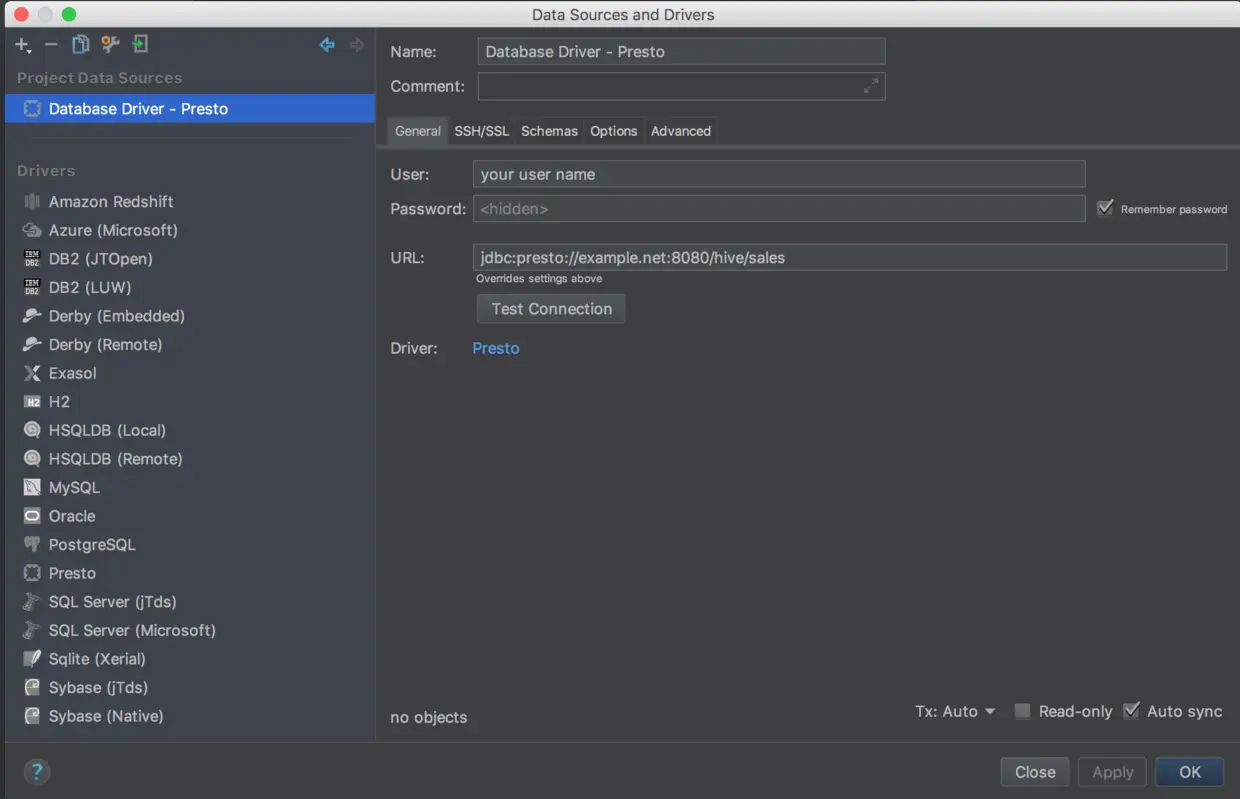The height and width of the screenshot is (799, 1240).
Task: Click the Amazon Redshift driver icon
Action: [x=32, y=202]
